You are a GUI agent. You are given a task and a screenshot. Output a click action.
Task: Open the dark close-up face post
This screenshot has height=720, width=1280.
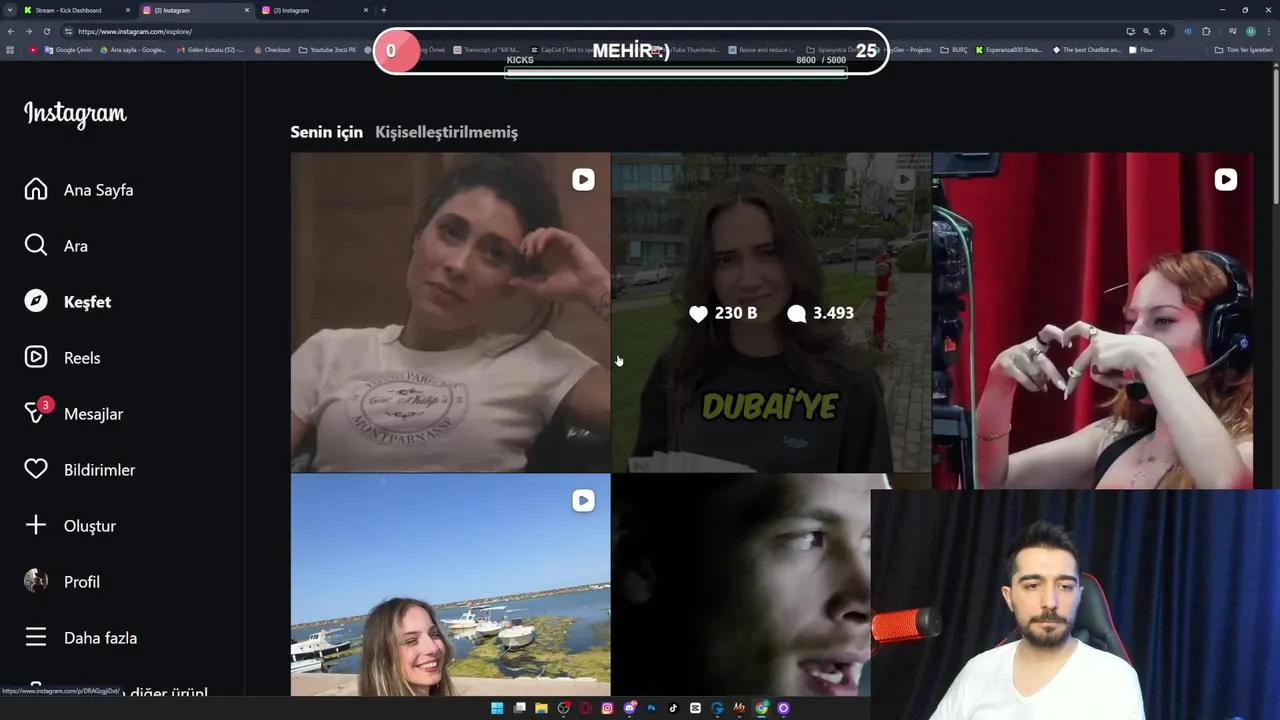click(741, 584)
